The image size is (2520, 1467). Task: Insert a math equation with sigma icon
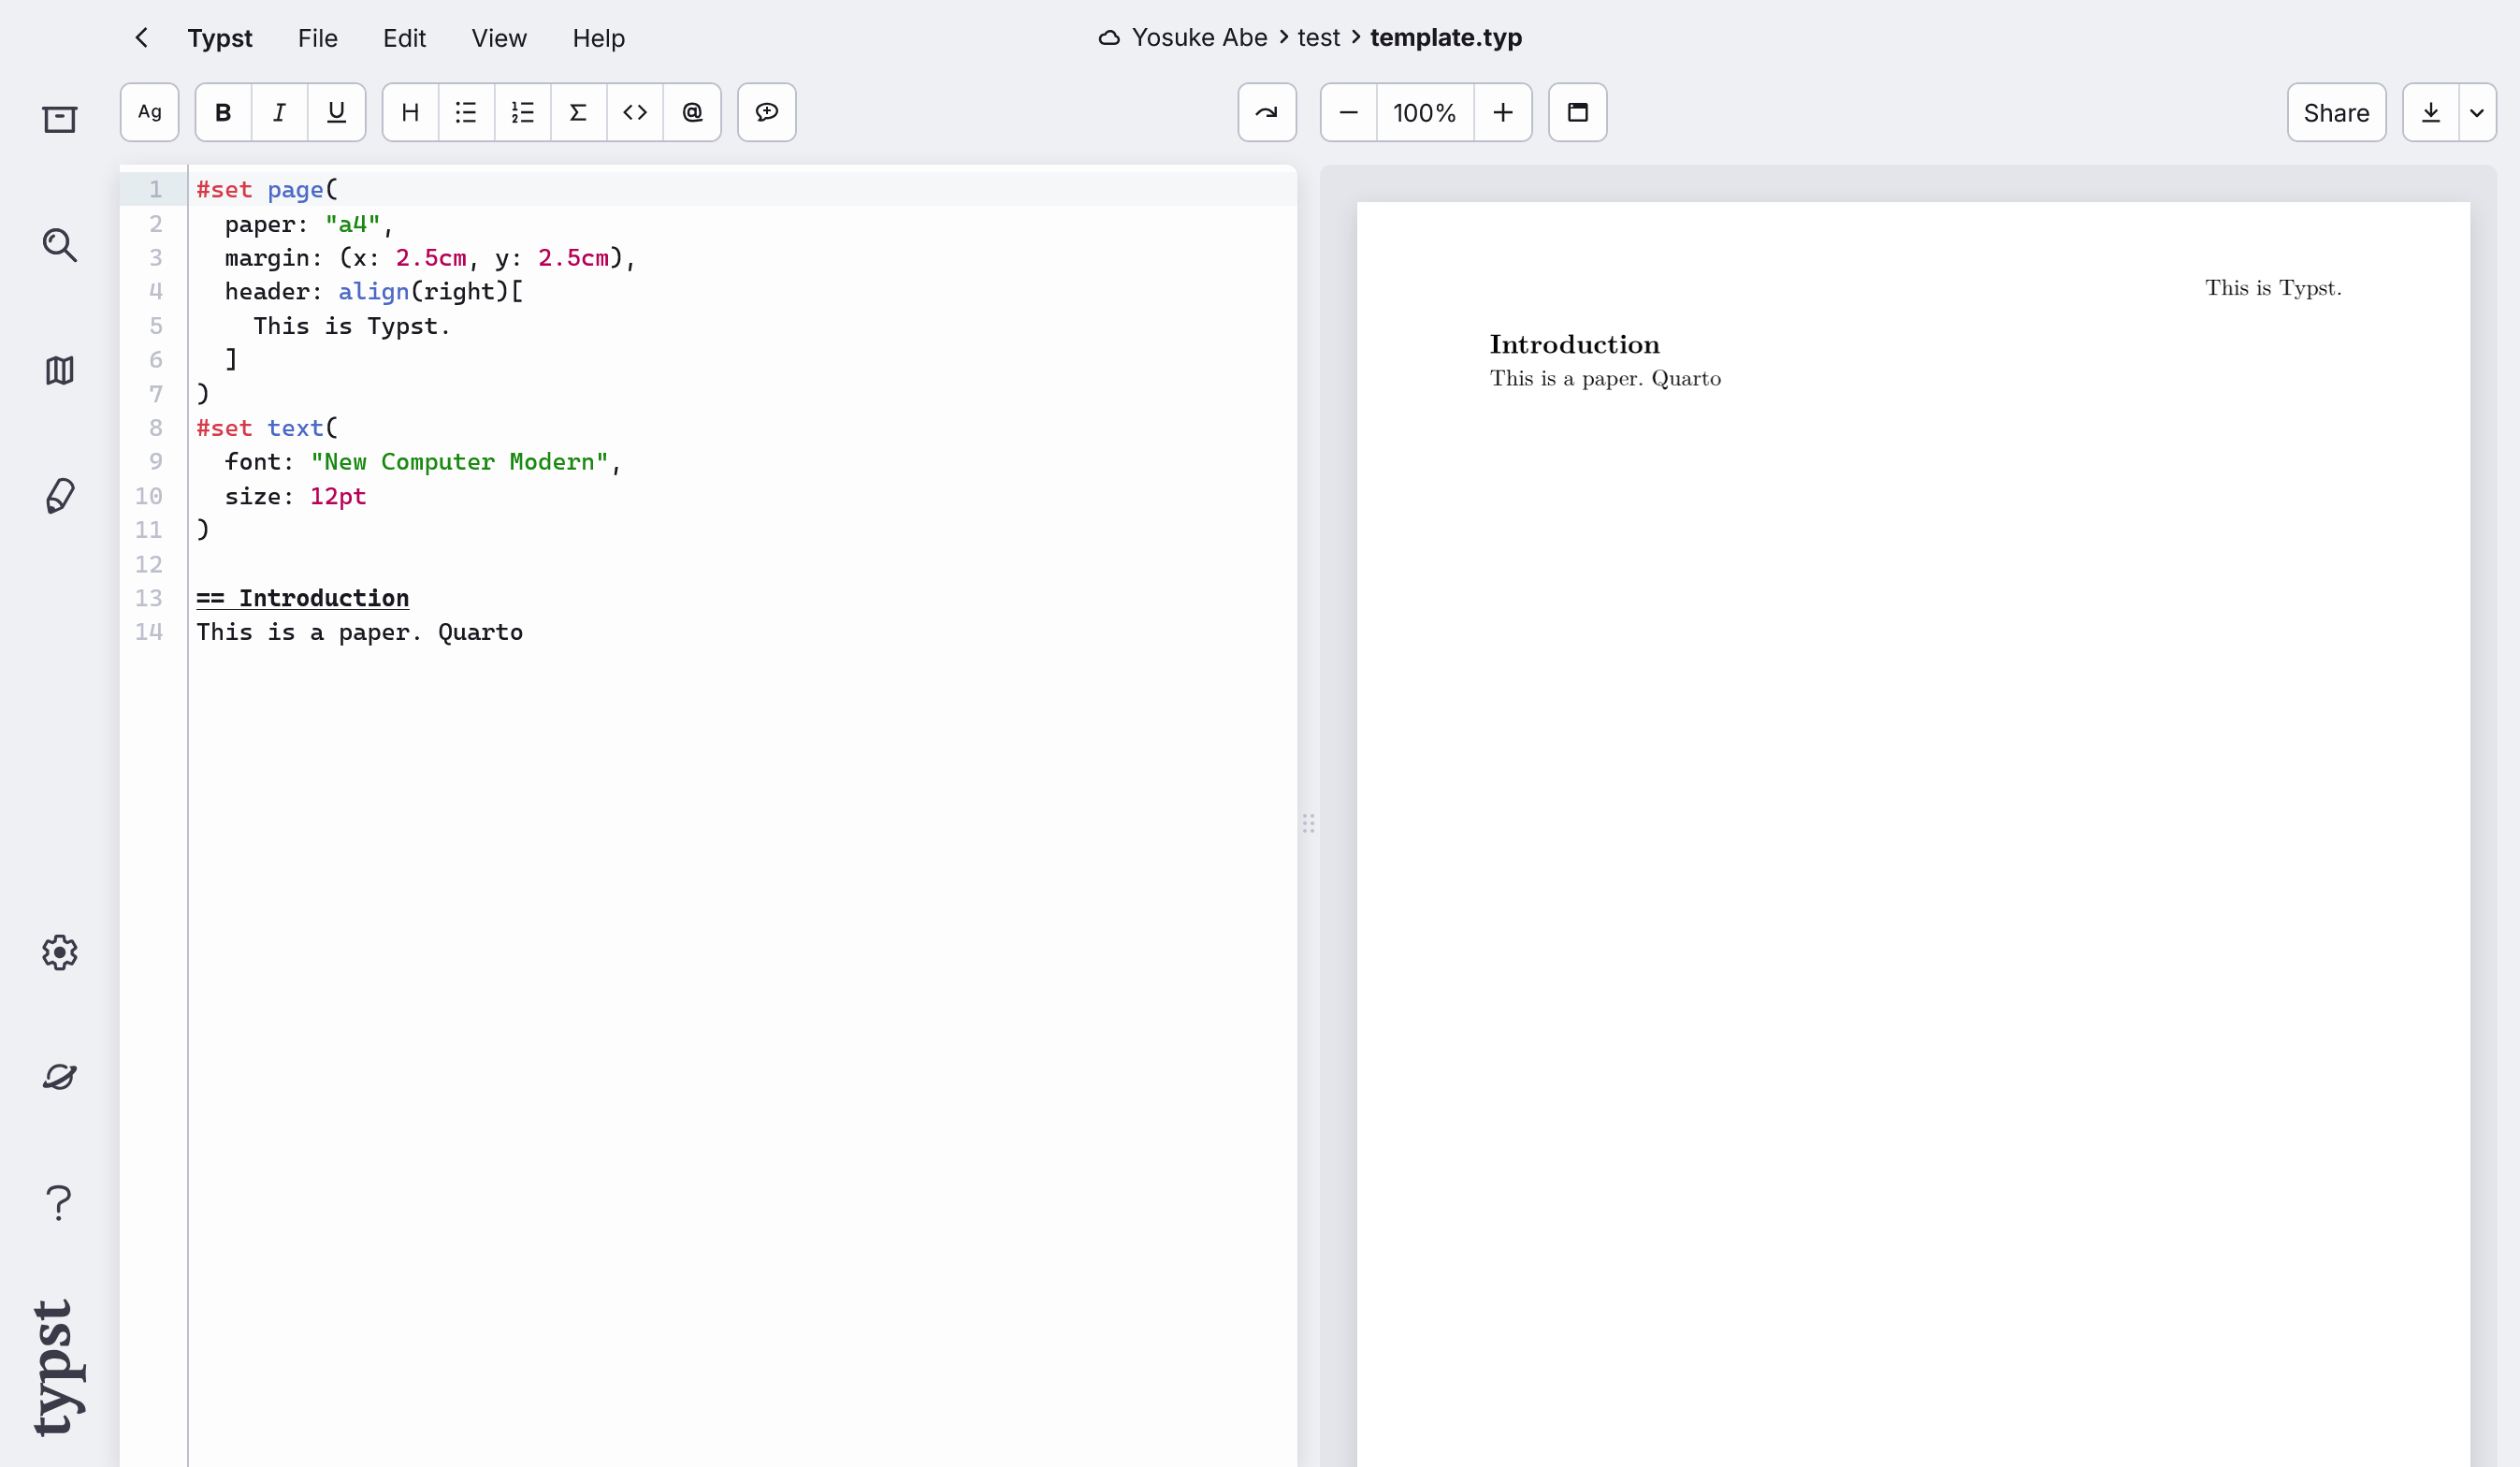pos(578,112)
